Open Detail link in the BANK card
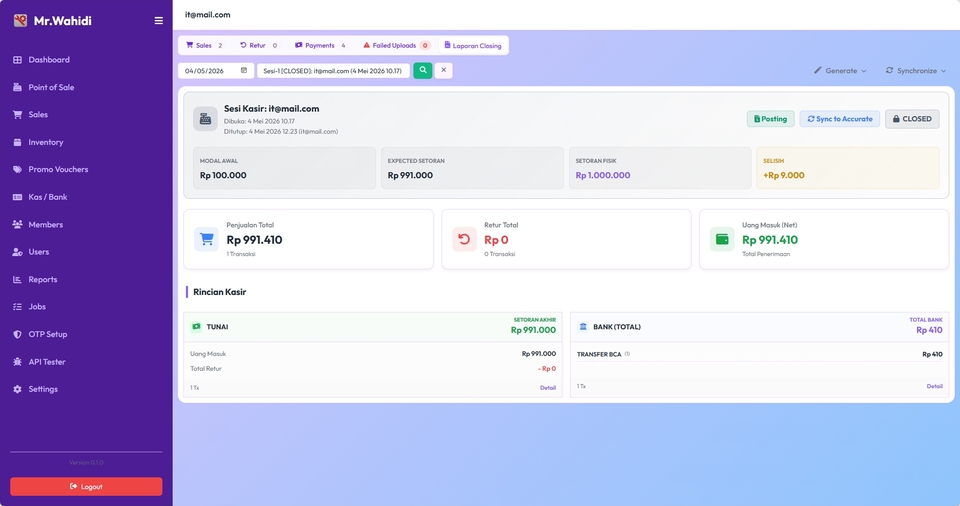This screenshot has height=506, width=960. pyautogui.click(x=934, y=386)
